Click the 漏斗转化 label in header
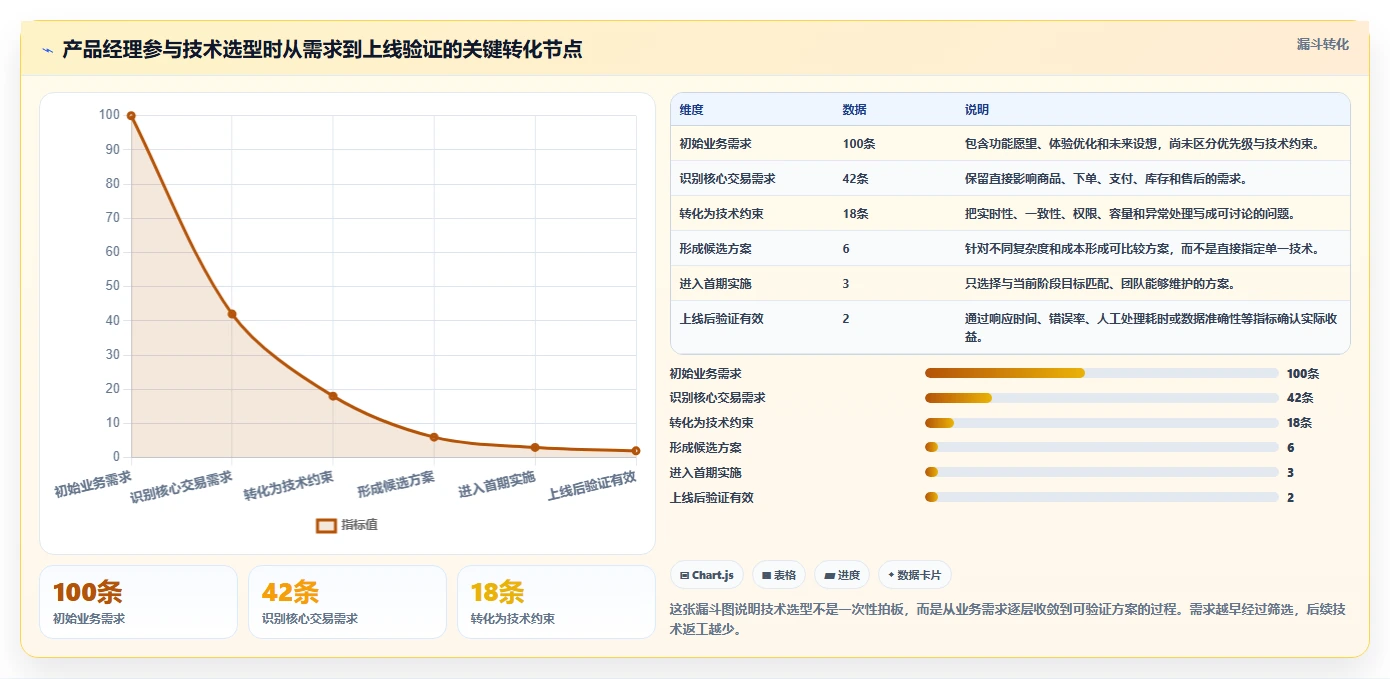 tap(1323, 45)
